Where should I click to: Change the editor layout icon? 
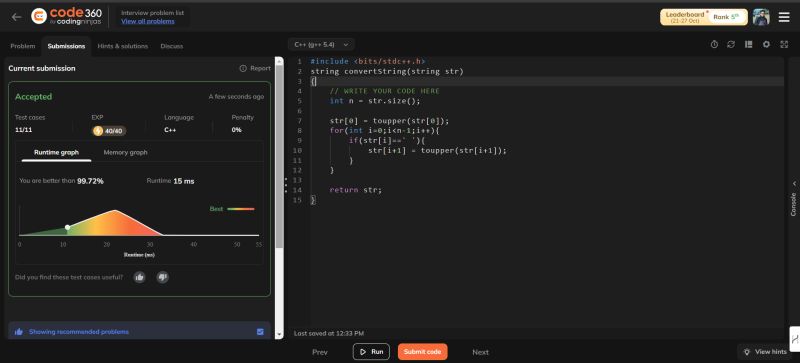click(748, 44)
